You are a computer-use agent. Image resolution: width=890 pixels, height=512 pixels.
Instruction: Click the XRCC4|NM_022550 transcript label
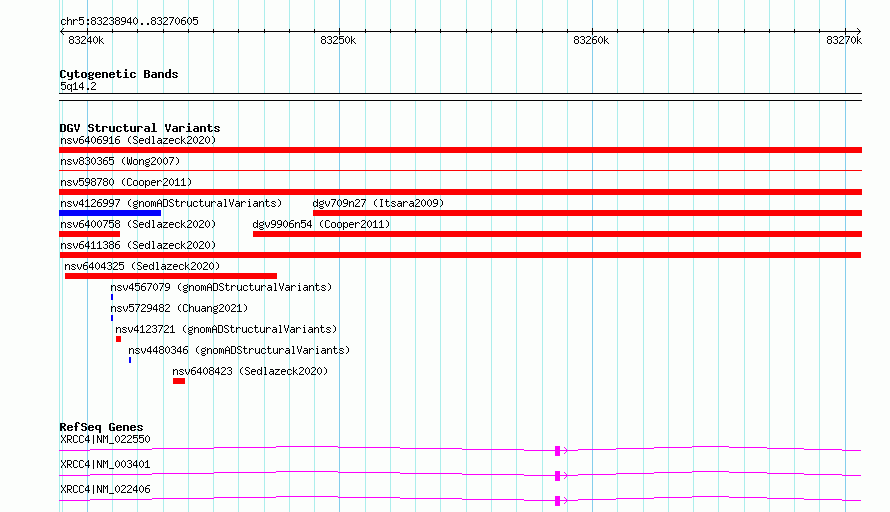point(105,439)
